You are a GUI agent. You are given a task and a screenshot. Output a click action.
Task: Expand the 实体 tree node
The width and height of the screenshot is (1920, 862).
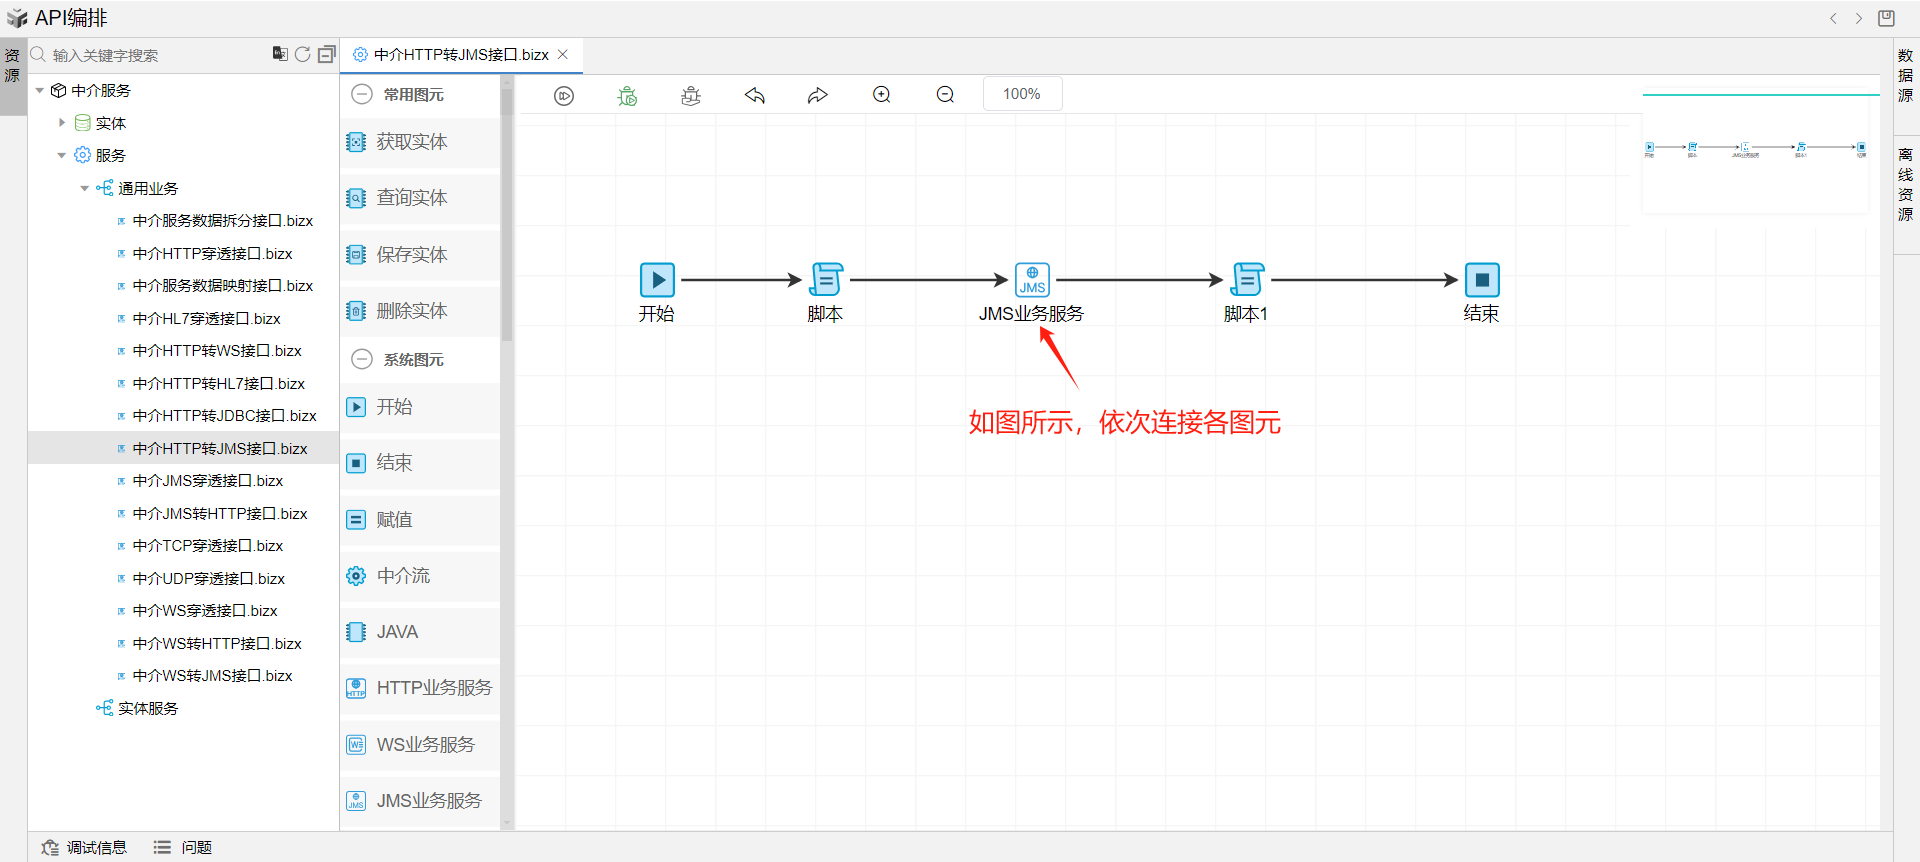click(62, 123)
